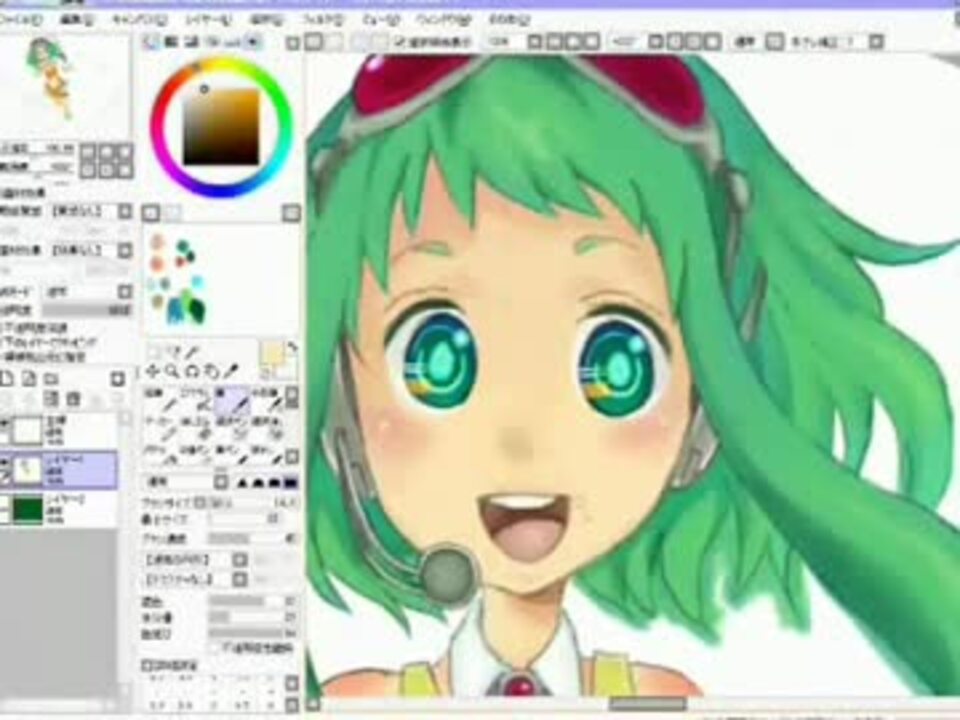Create a new layer icon
This screenshot has height=720, width=960.
(x=7, y=379)
